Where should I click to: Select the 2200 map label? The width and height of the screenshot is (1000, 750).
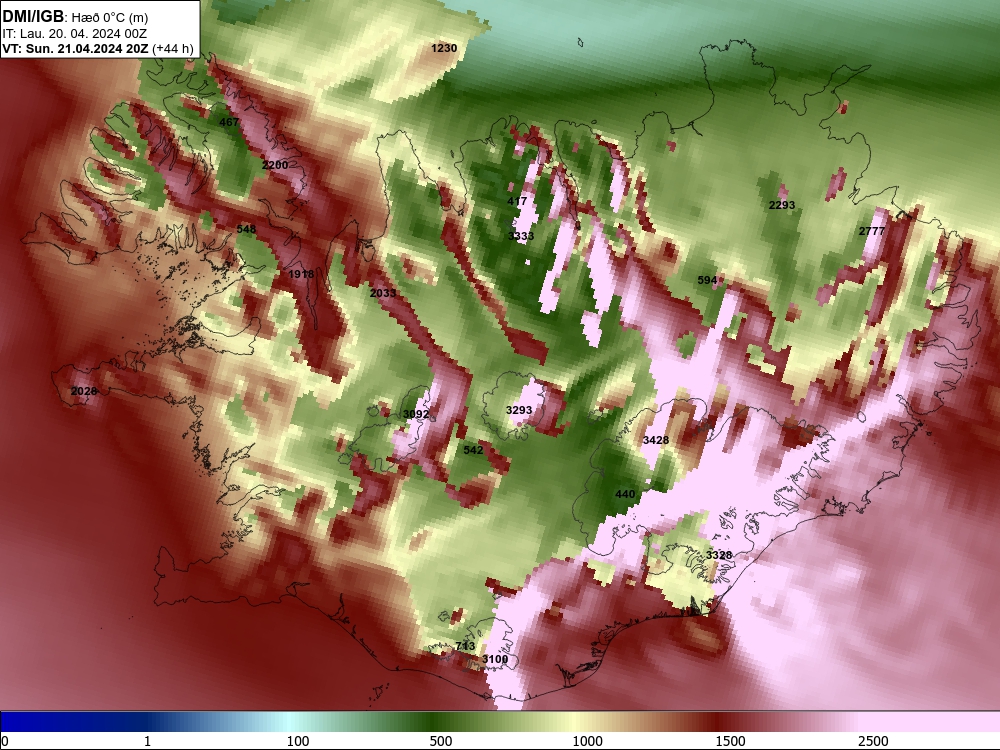(x=275, y=165)
